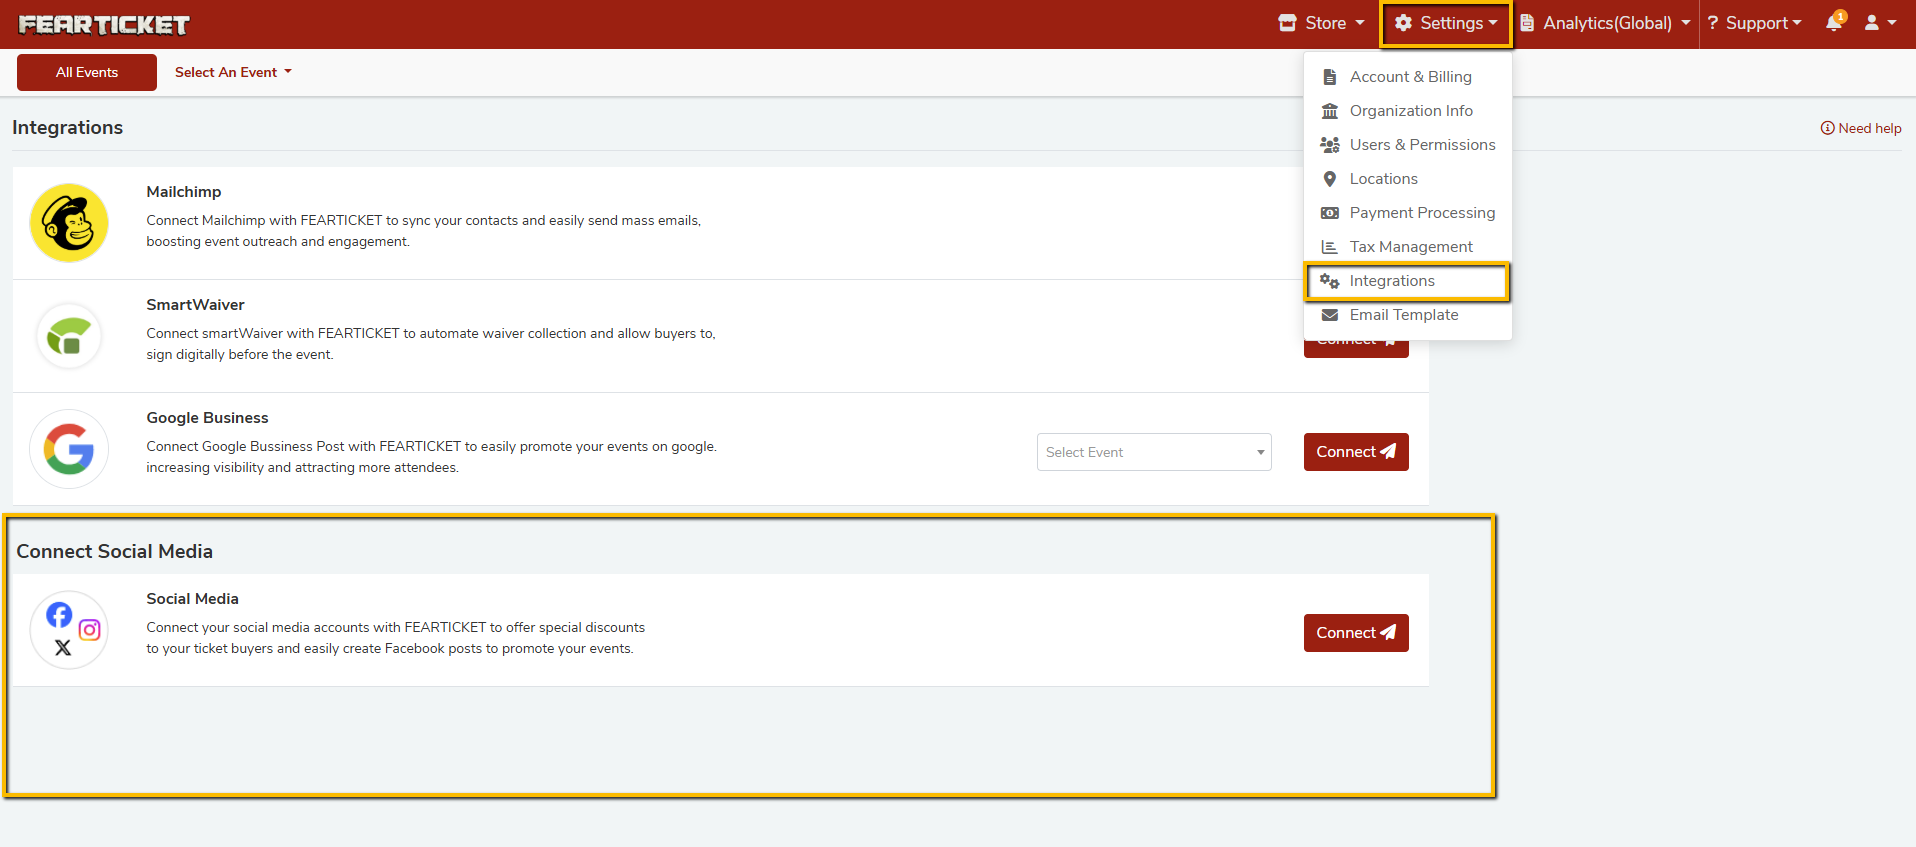The image size is (1916, 847).
Task: Click the Support question mark icon
Action: [1713, 23]
